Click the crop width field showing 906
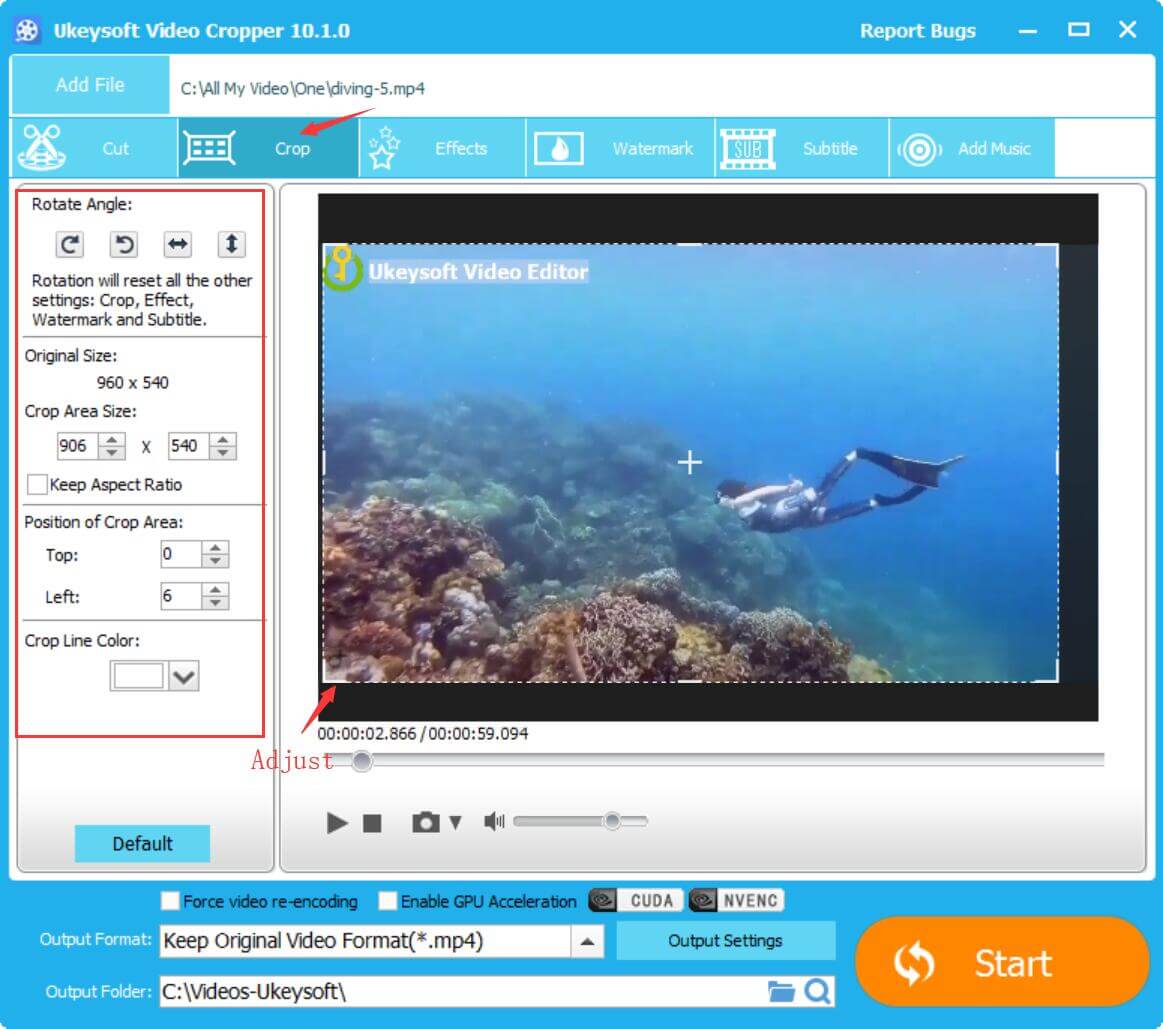Image resolution: width=1163 pixels, height=1029 pixels. [77, 446]
